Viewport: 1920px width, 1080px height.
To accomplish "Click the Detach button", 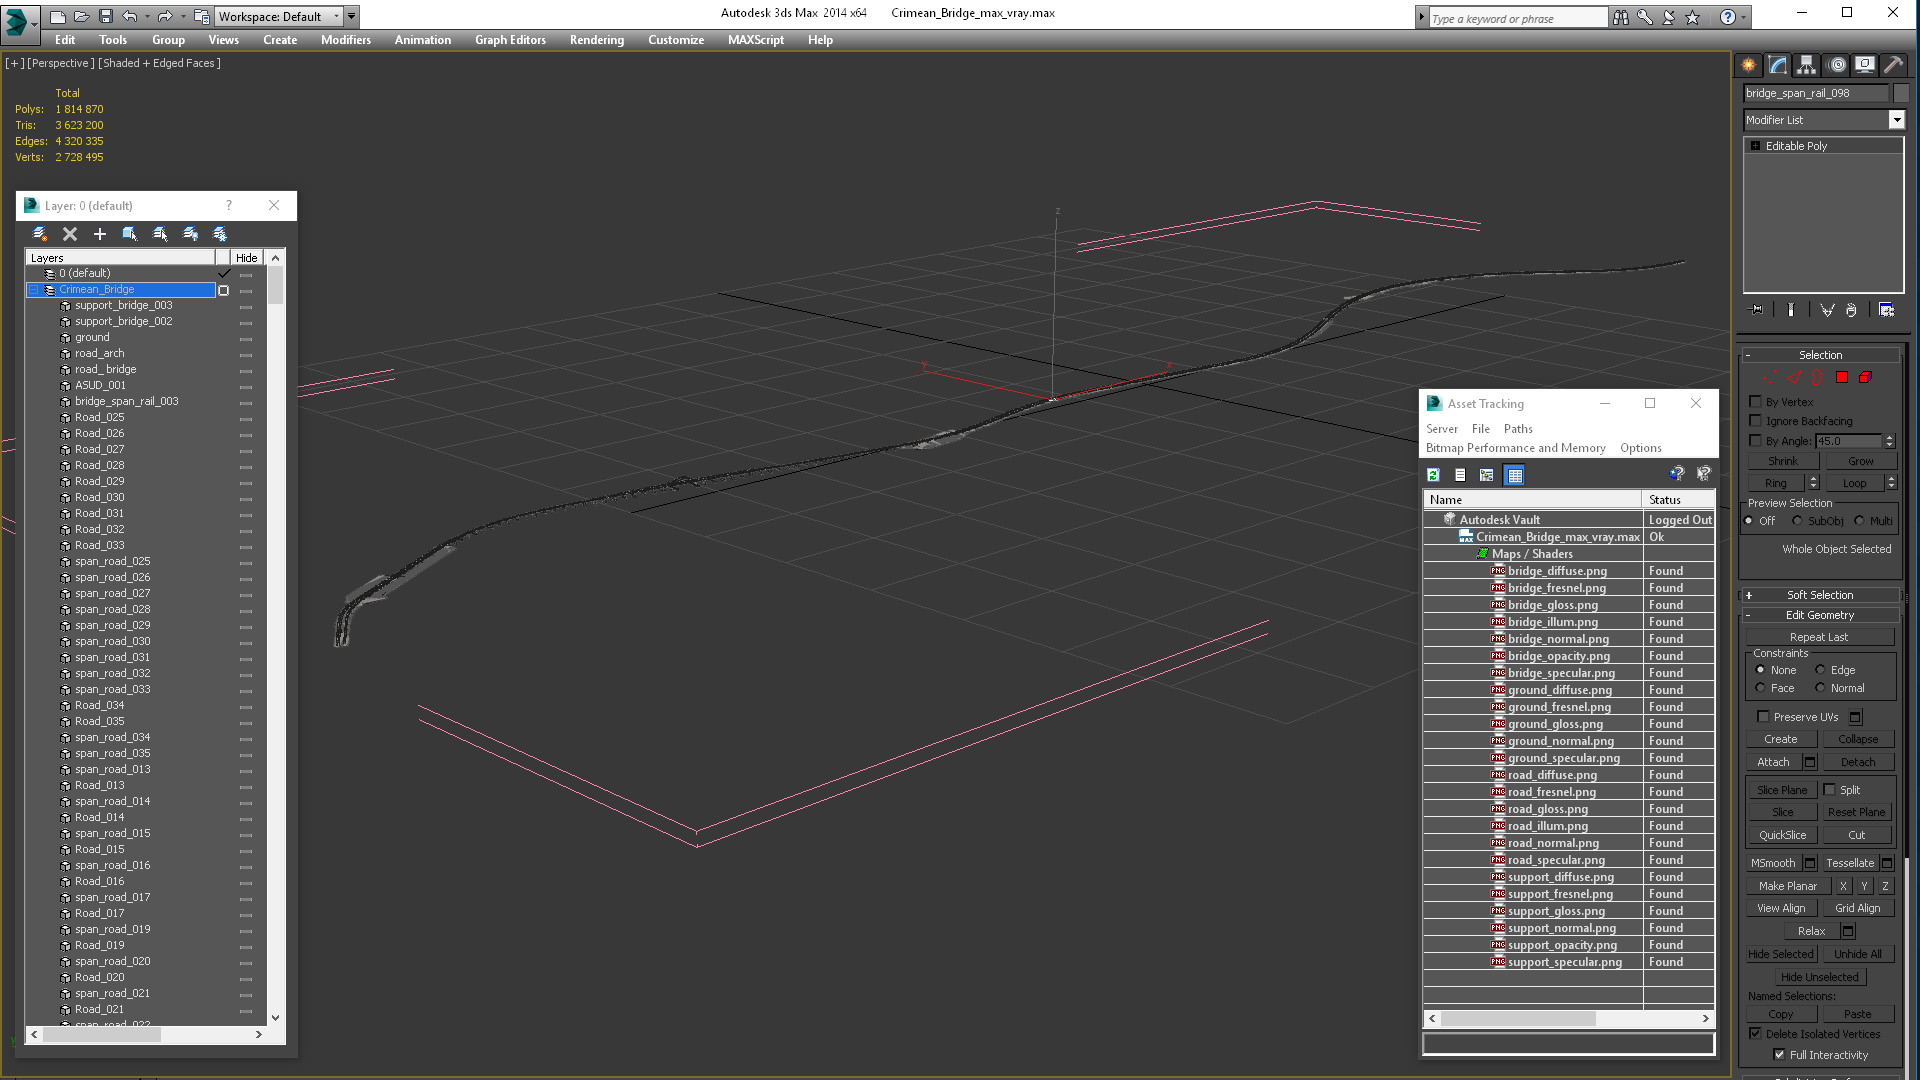I will point(1858,762).
